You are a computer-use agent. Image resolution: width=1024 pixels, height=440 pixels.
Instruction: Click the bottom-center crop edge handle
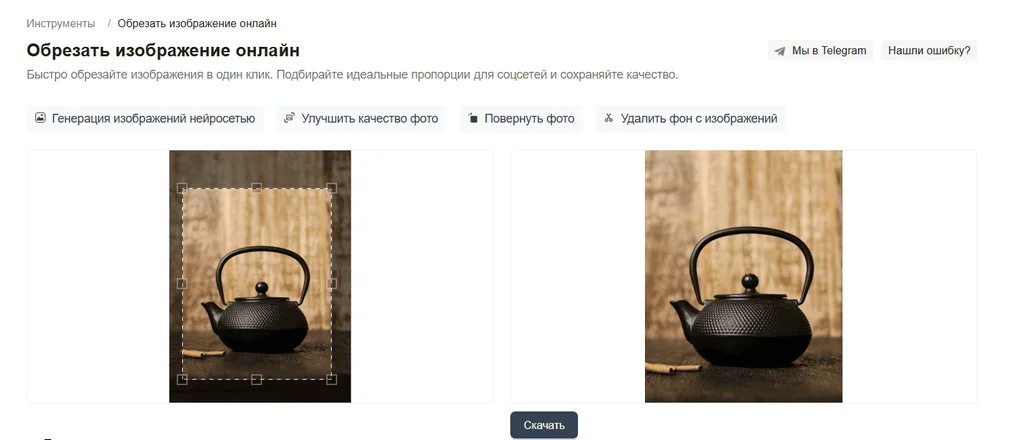click(257, 379)
